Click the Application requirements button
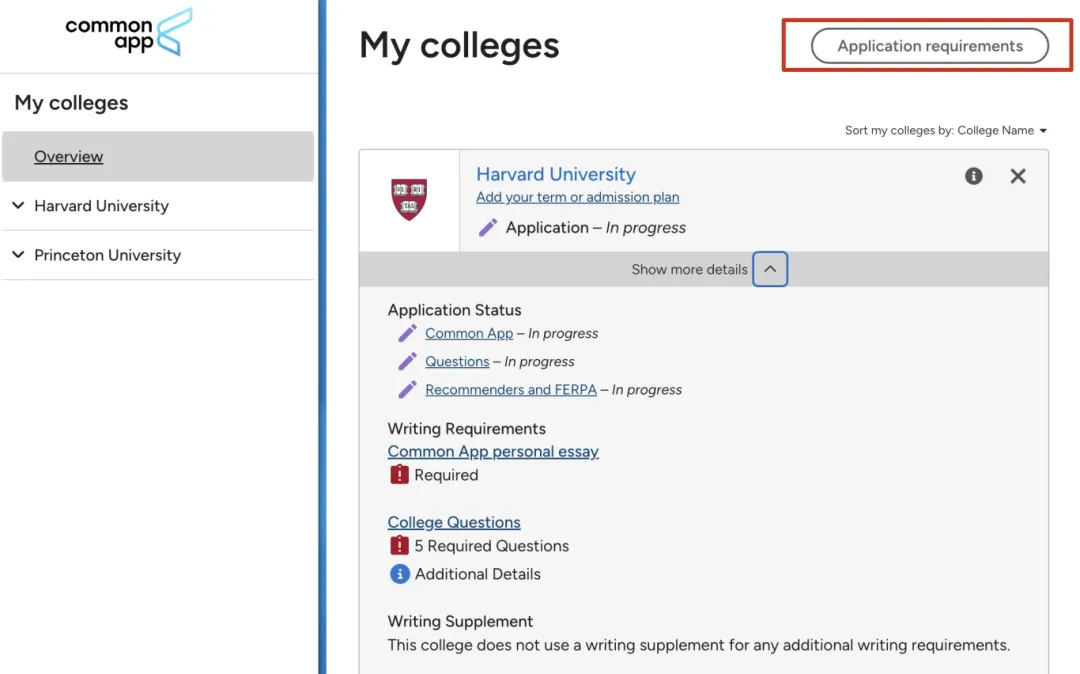The image size is (1080, 674). tap(930, 46)
